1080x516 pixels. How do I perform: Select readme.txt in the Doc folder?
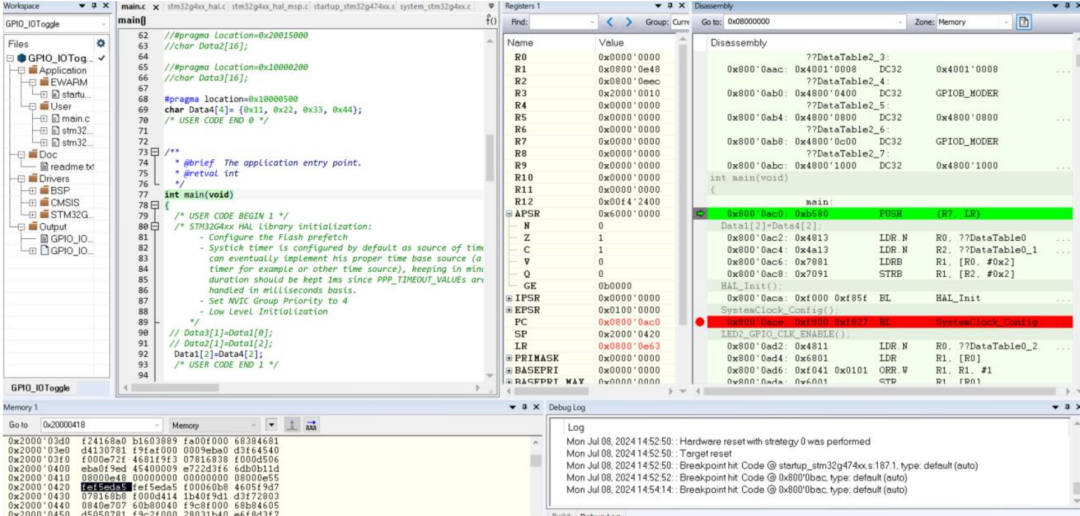(73, 166)
